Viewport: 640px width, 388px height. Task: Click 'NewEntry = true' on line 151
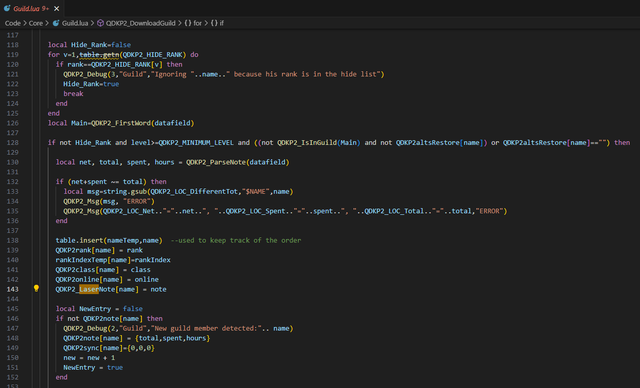(93, 368)
